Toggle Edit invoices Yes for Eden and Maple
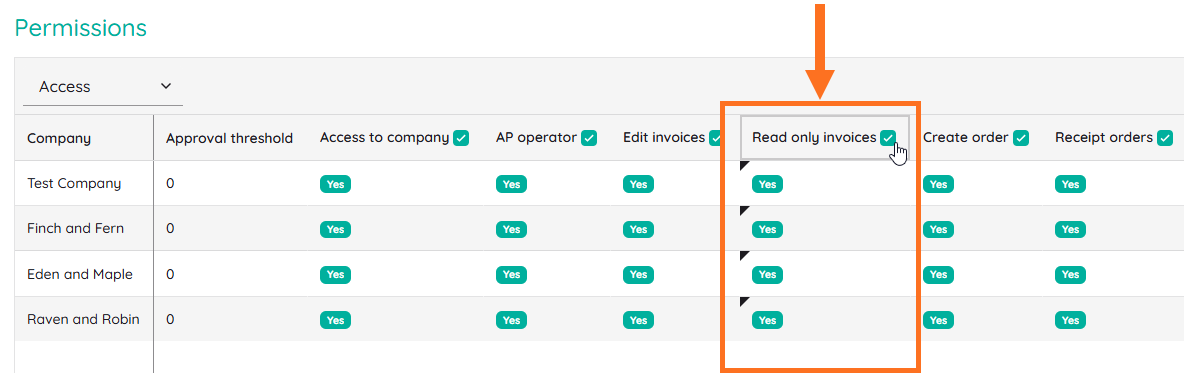 (638, 275)
